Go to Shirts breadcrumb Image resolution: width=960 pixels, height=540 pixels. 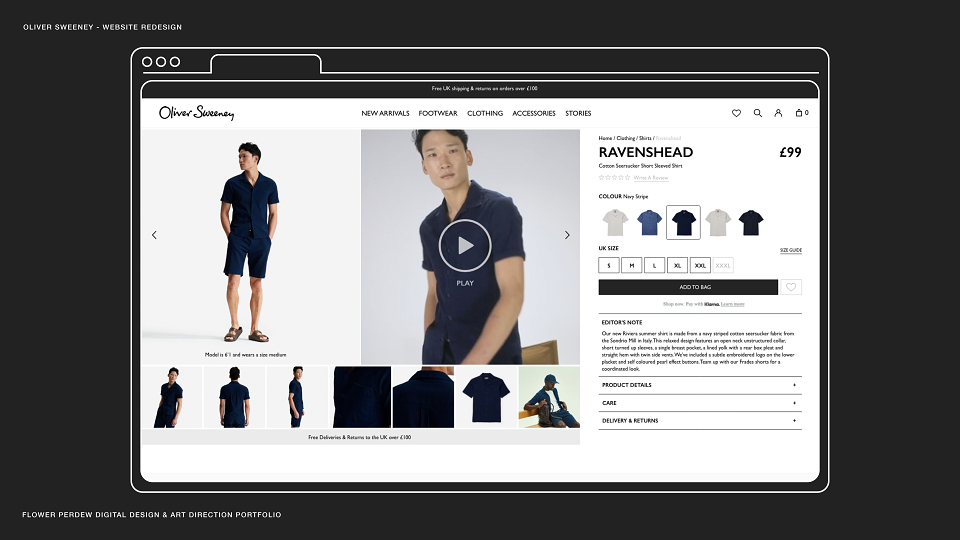(645, 138)
